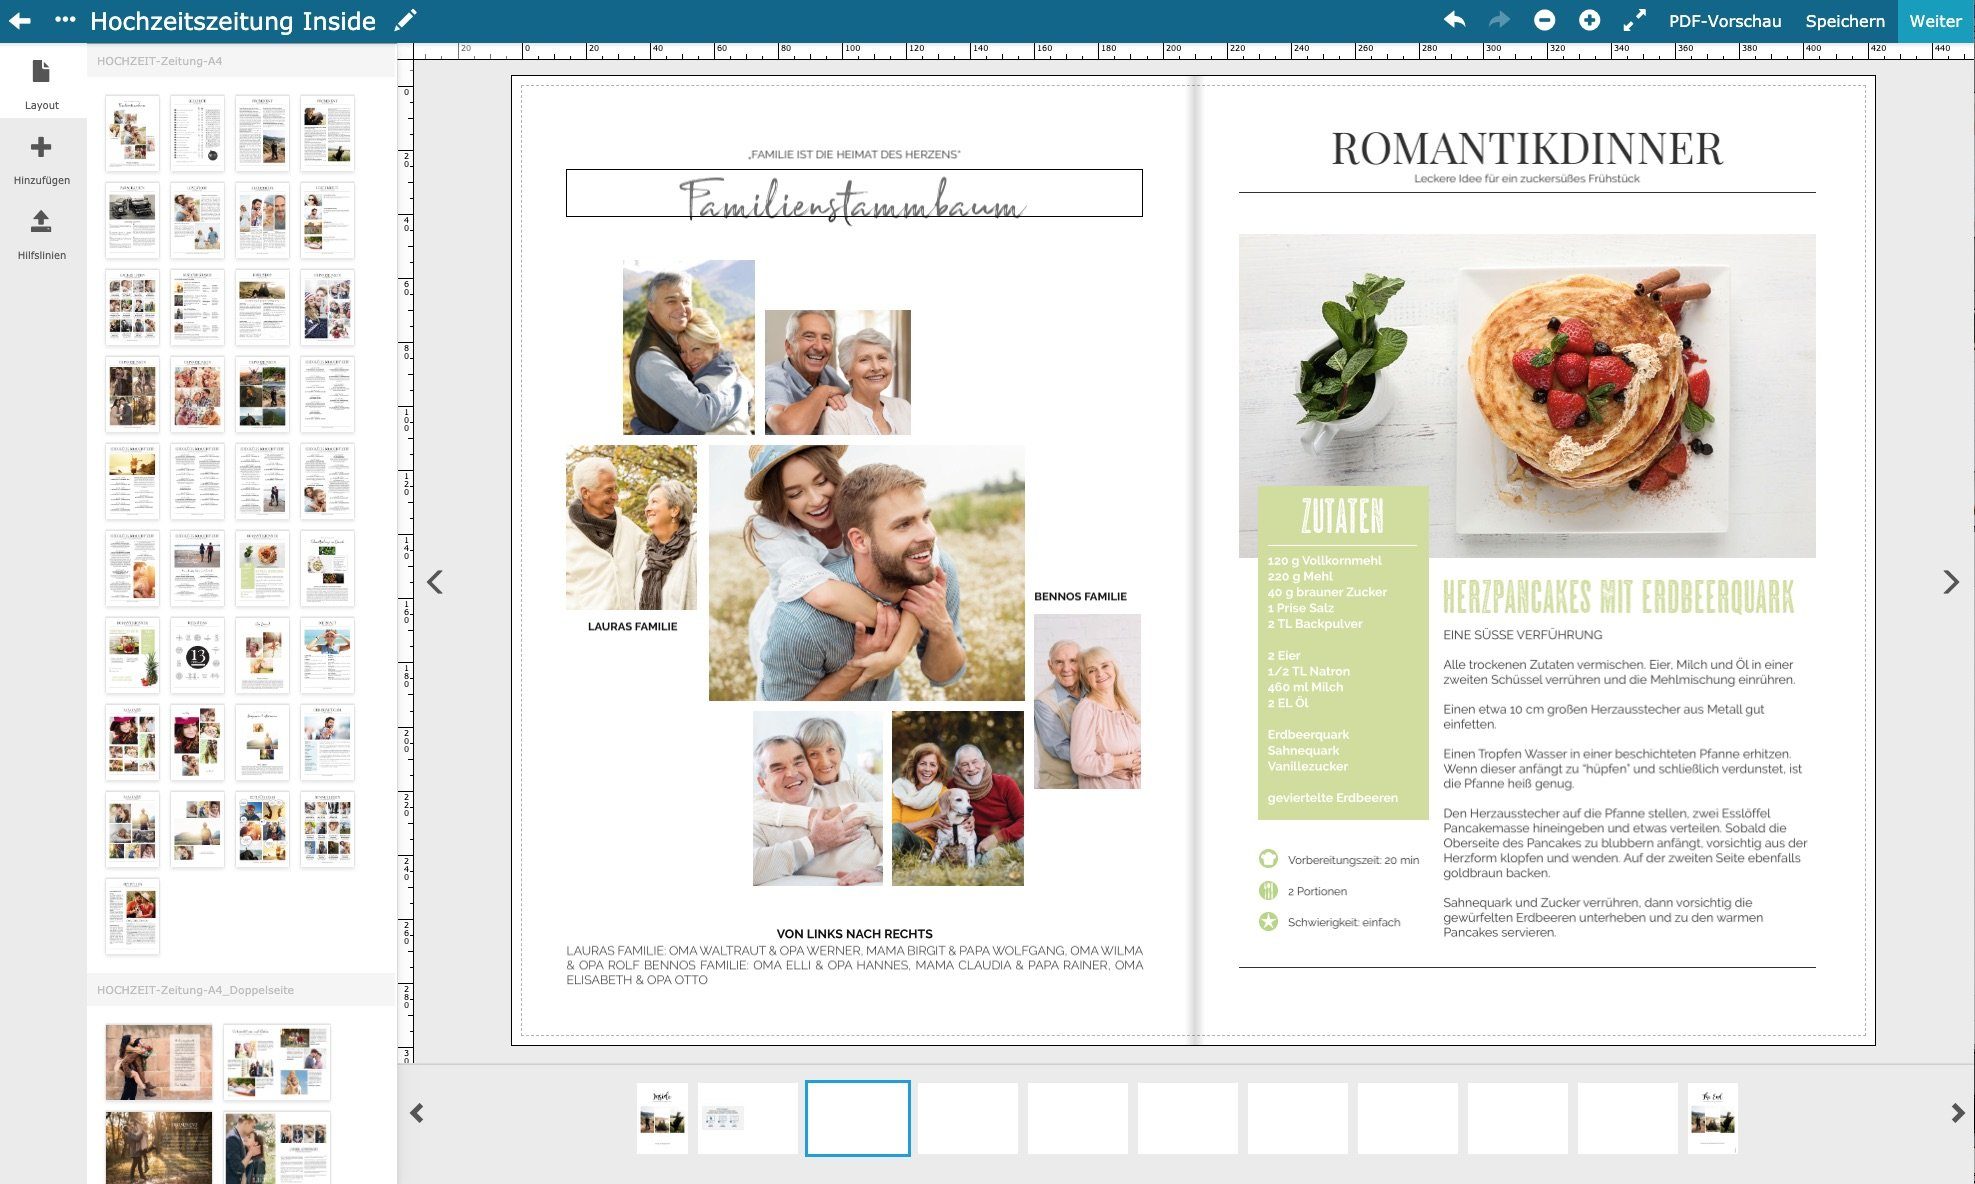The image size is (1975, 1184).
Task: Select the cover page thumbnail in strip
Action: point(662,1118)
